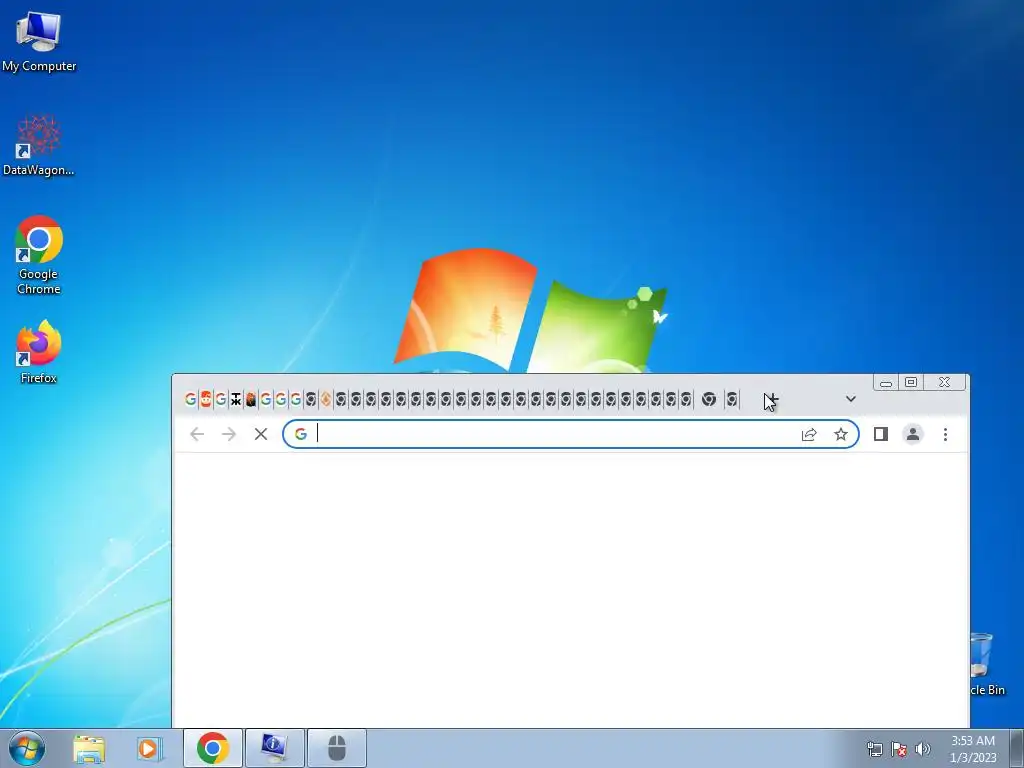The image size is (1024, 768).
Task: Switch to the tab with the brown figure favicon
Action: (251, 399)
